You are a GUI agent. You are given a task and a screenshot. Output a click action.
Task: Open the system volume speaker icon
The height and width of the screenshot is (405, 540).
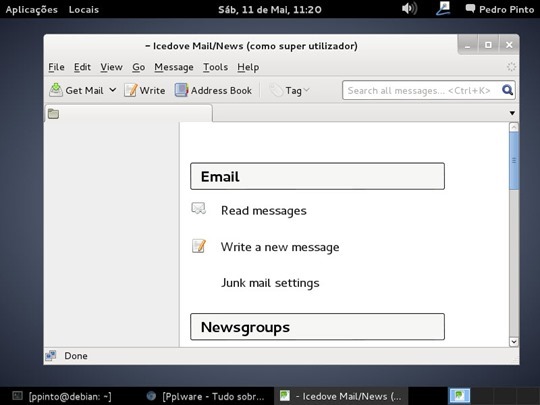click(x=409, y=8)
